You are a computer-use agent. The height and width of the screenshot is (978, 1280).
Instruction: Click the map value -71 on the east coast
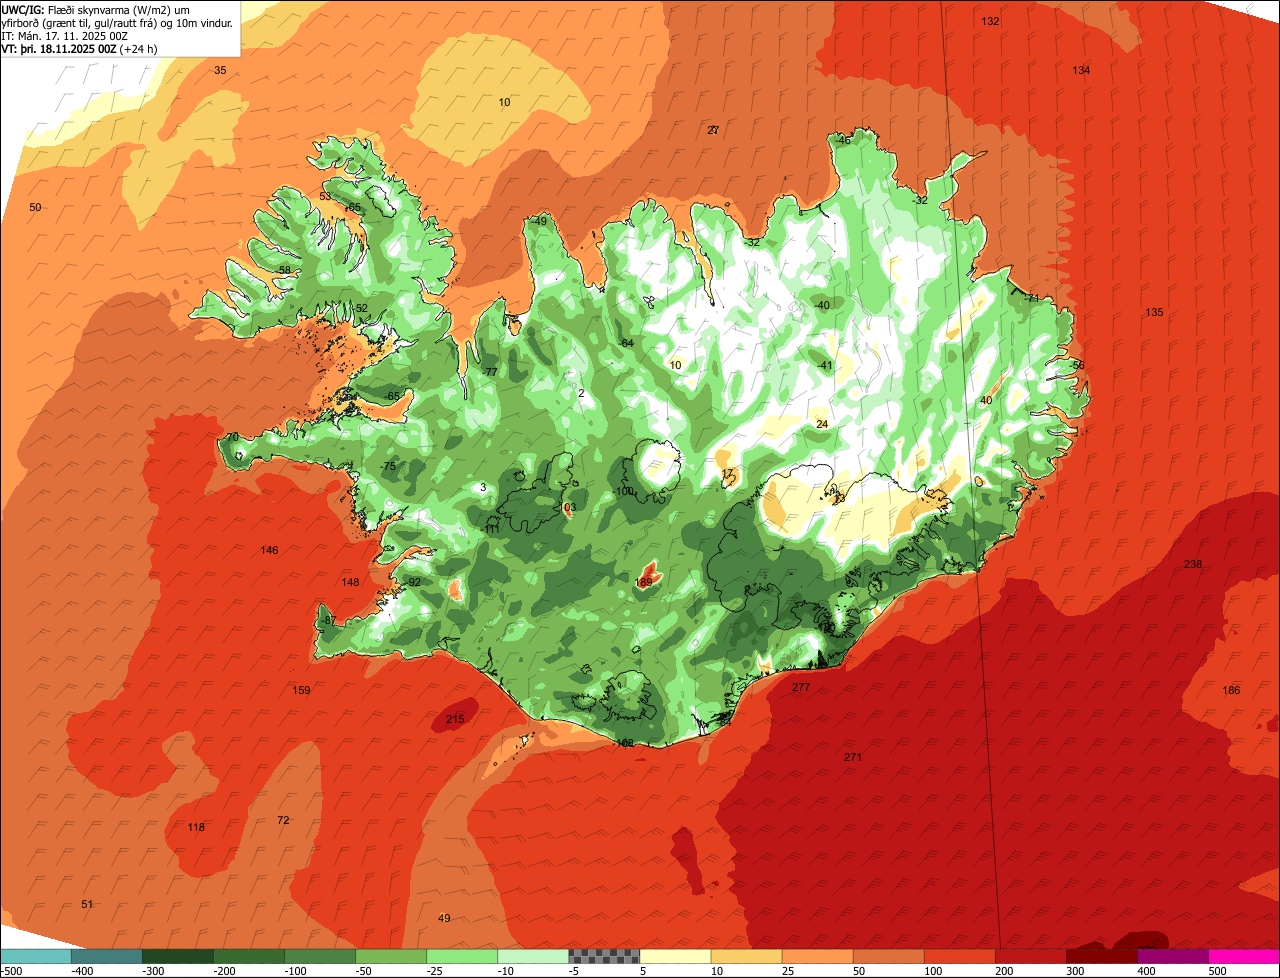[1031, 298]
